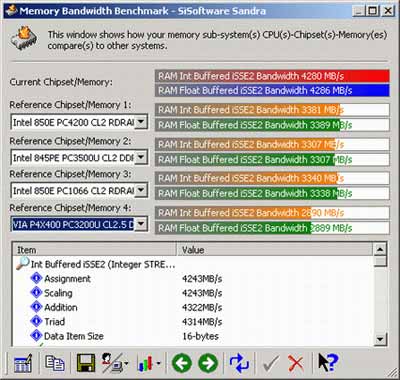Click the user and computer toolbar icon
The image size is (400, 380).
(115, 363)
